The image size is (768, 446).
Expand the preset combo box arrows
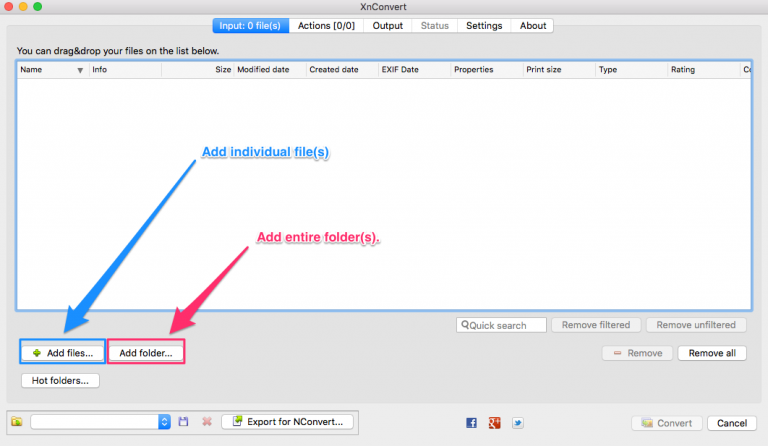pos(164,422)
